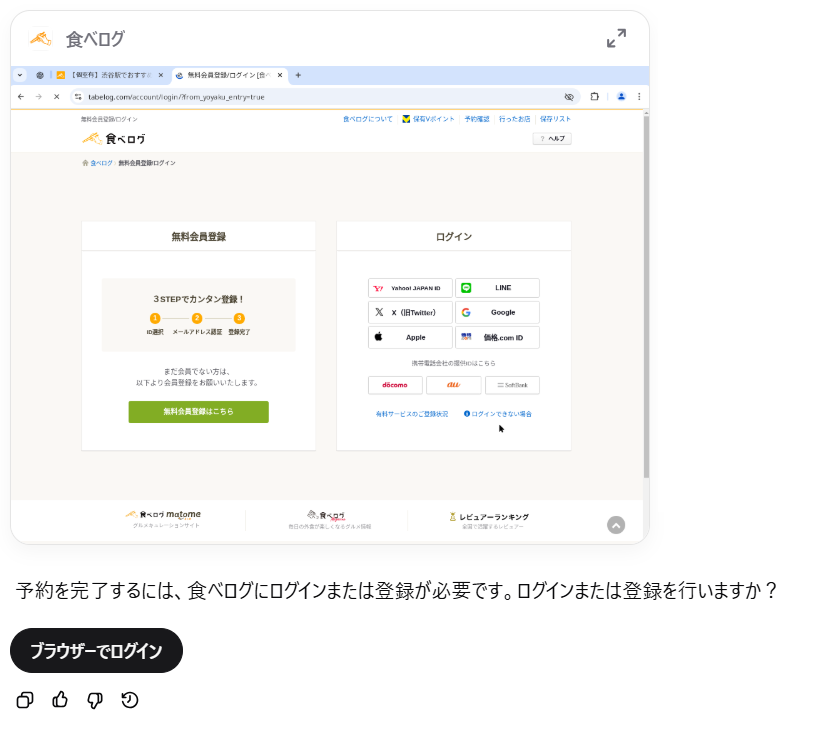The width and height of the screenshot is (824, 743).
Task: Click the ブラウザーでログイン button
Action: click(x=96, y=651)
